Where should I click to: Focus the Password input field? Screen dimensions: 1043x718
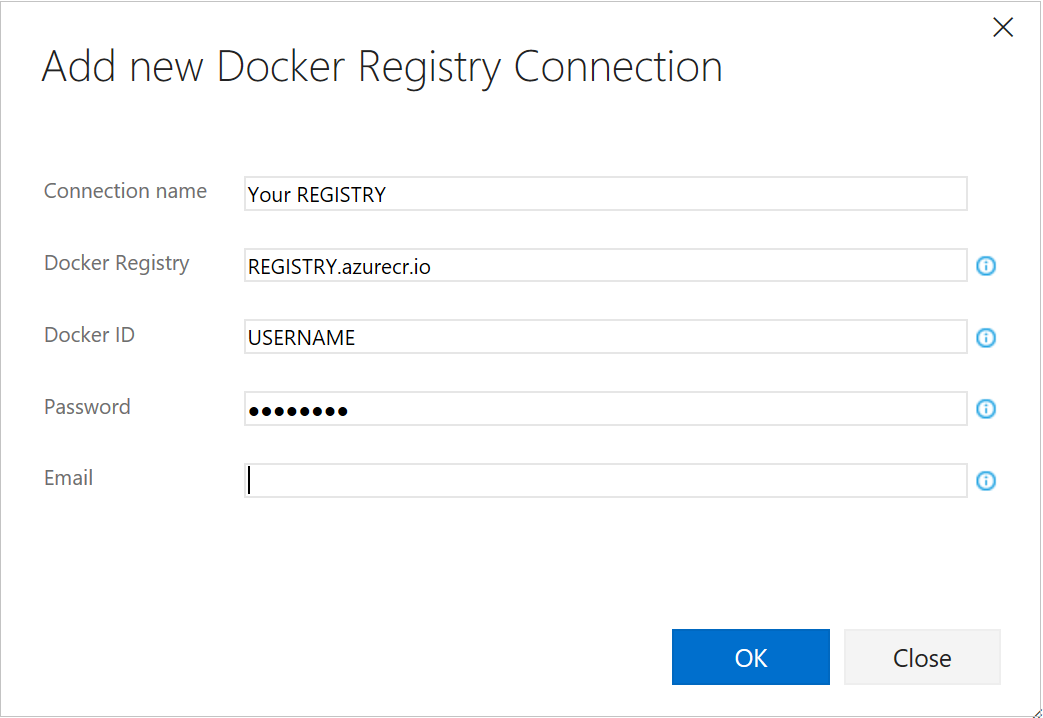tap(605, 409)
